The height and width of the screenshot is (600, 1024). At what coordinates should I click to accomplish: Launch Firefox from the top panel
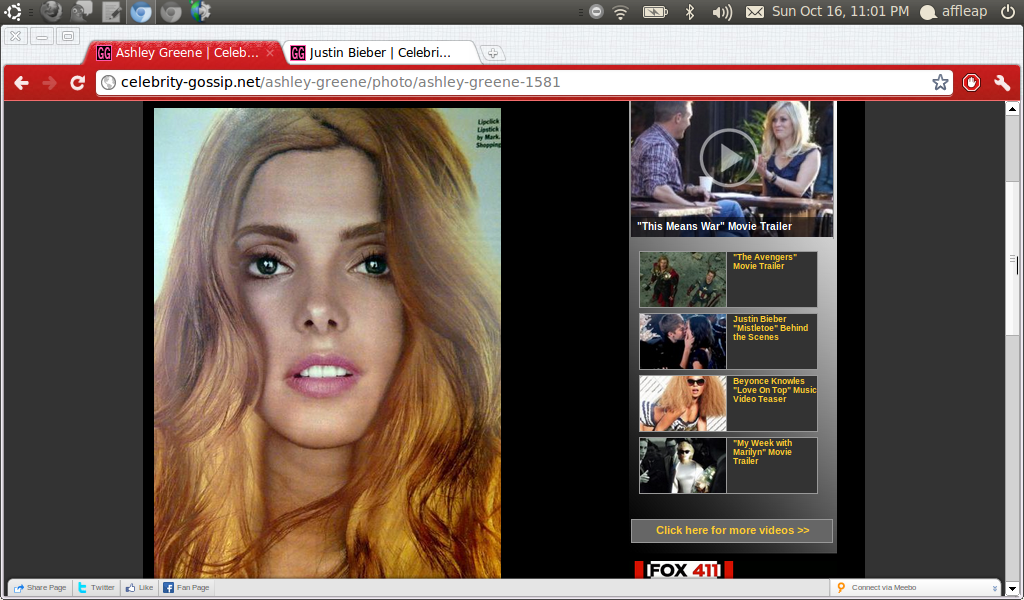(x=51, y=11)
